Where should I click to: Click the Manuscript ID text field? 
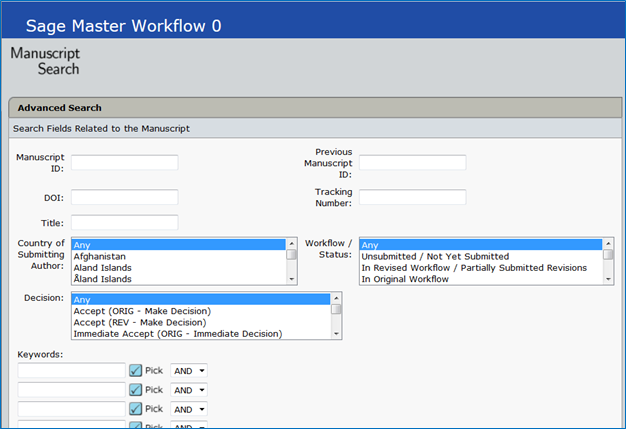click(124, 162)
